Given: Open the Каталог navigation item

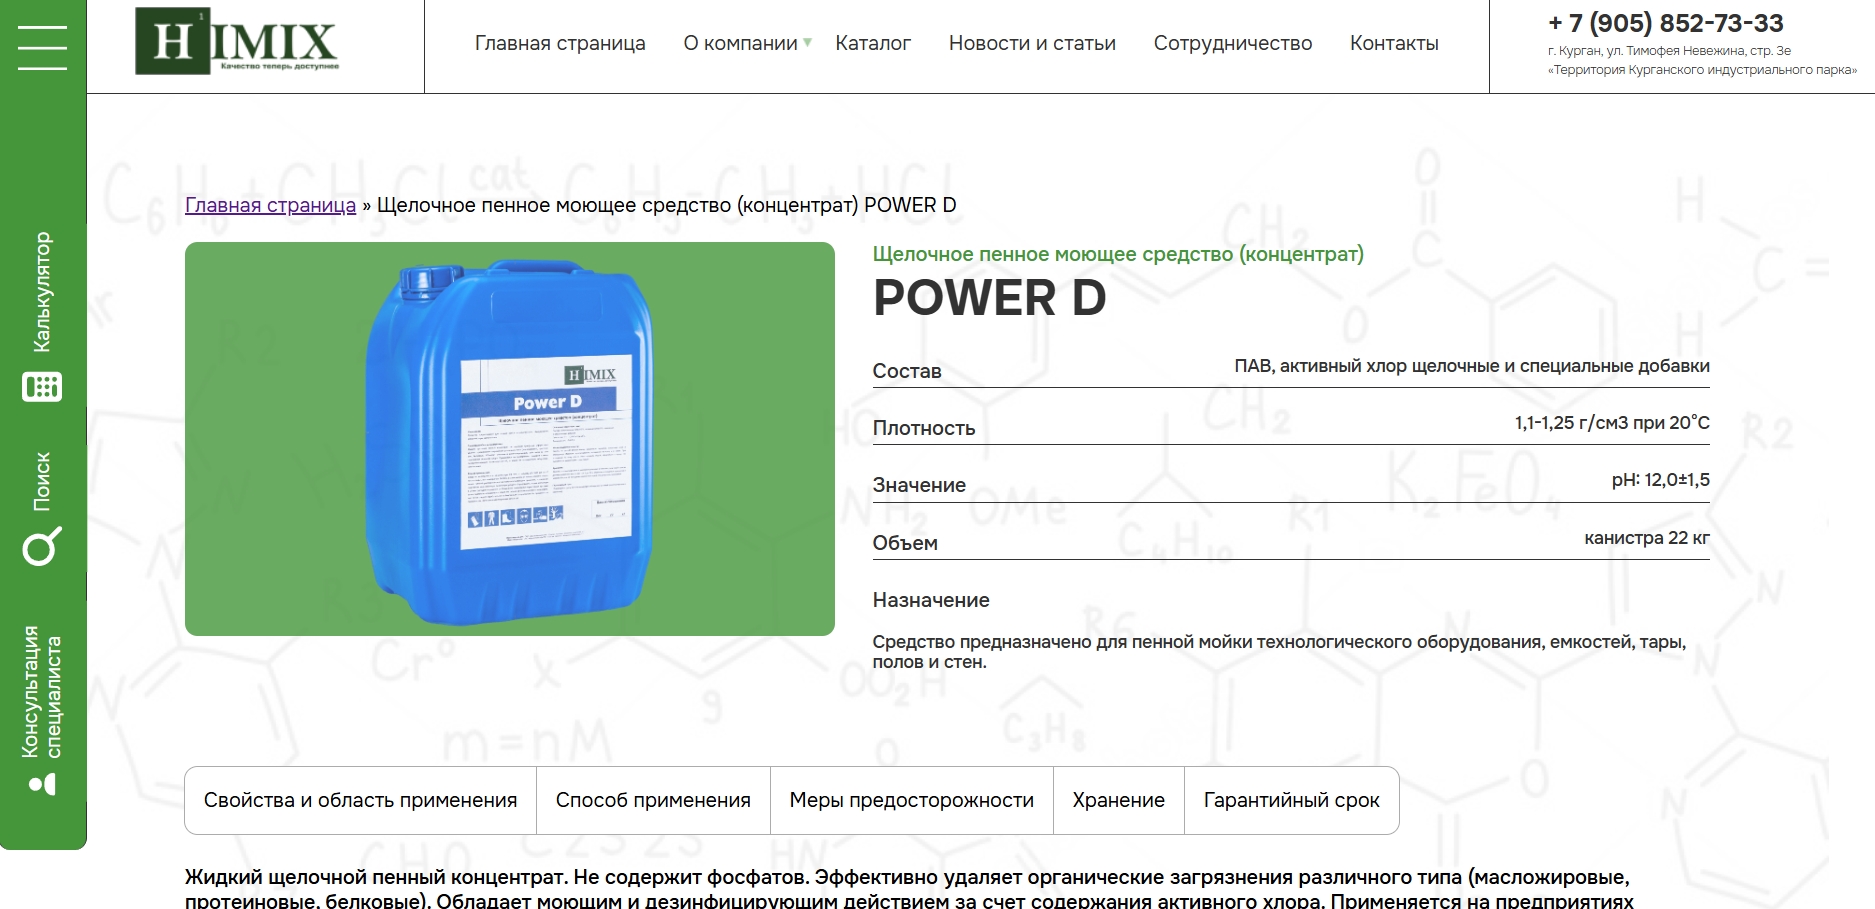Looking at the screenshot, I should [x=873, y=43].
